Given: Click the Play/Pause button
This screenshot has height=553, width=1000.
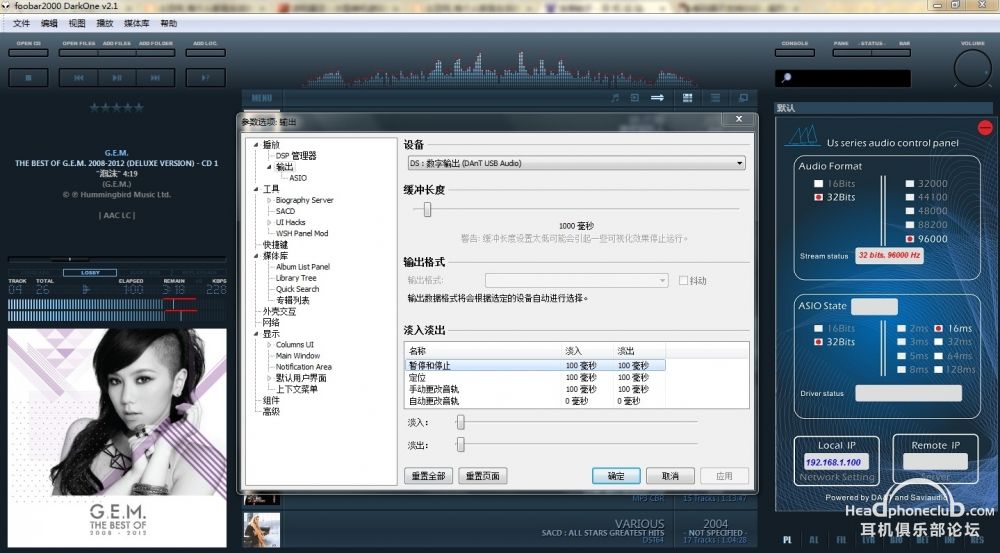Looking at the screenshot, I should [x=117, y=78].
